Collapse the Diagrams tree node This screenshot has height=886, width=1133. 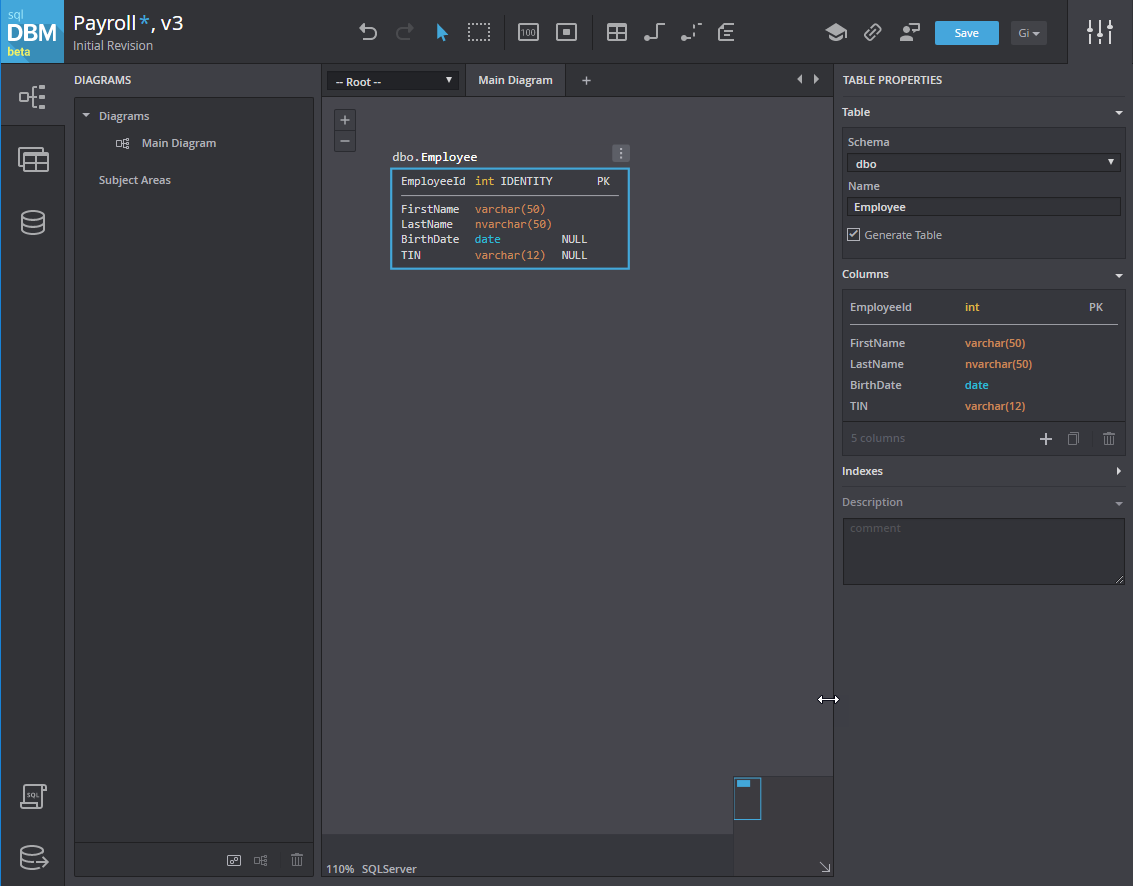click(x=85, y=115)
